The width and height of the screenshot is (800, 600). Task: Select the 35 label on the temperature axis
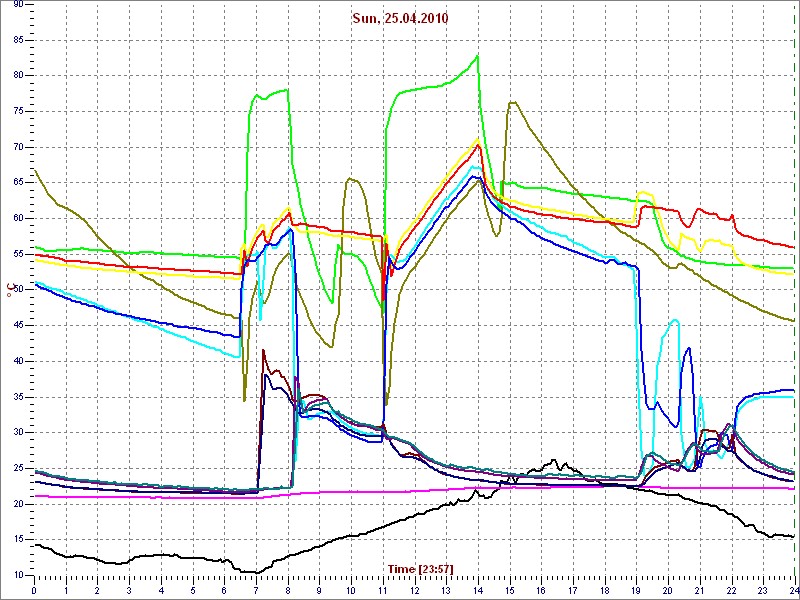point(18,397)
